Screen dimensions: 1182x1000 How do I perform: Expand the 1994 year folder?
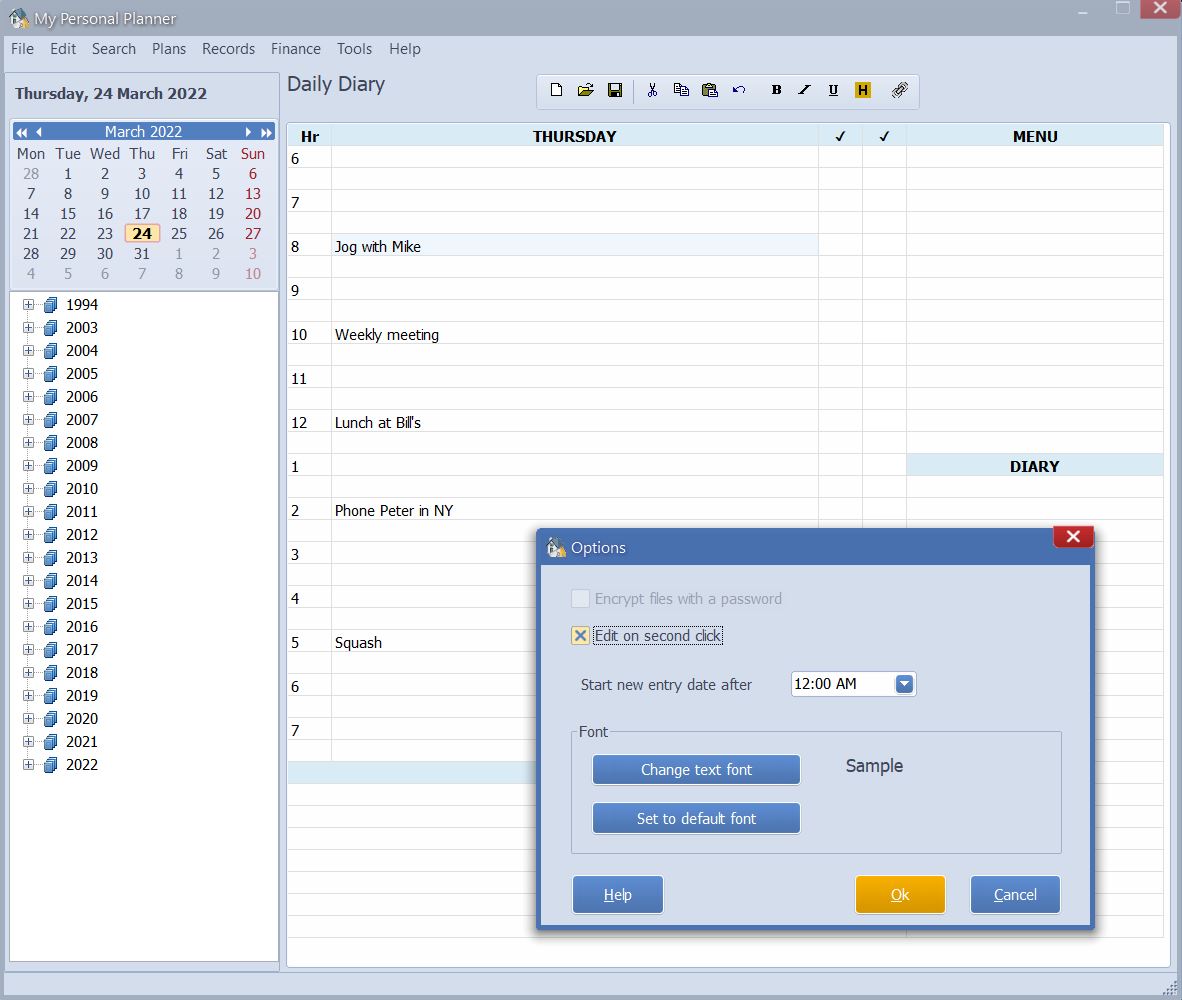[29, 304]
